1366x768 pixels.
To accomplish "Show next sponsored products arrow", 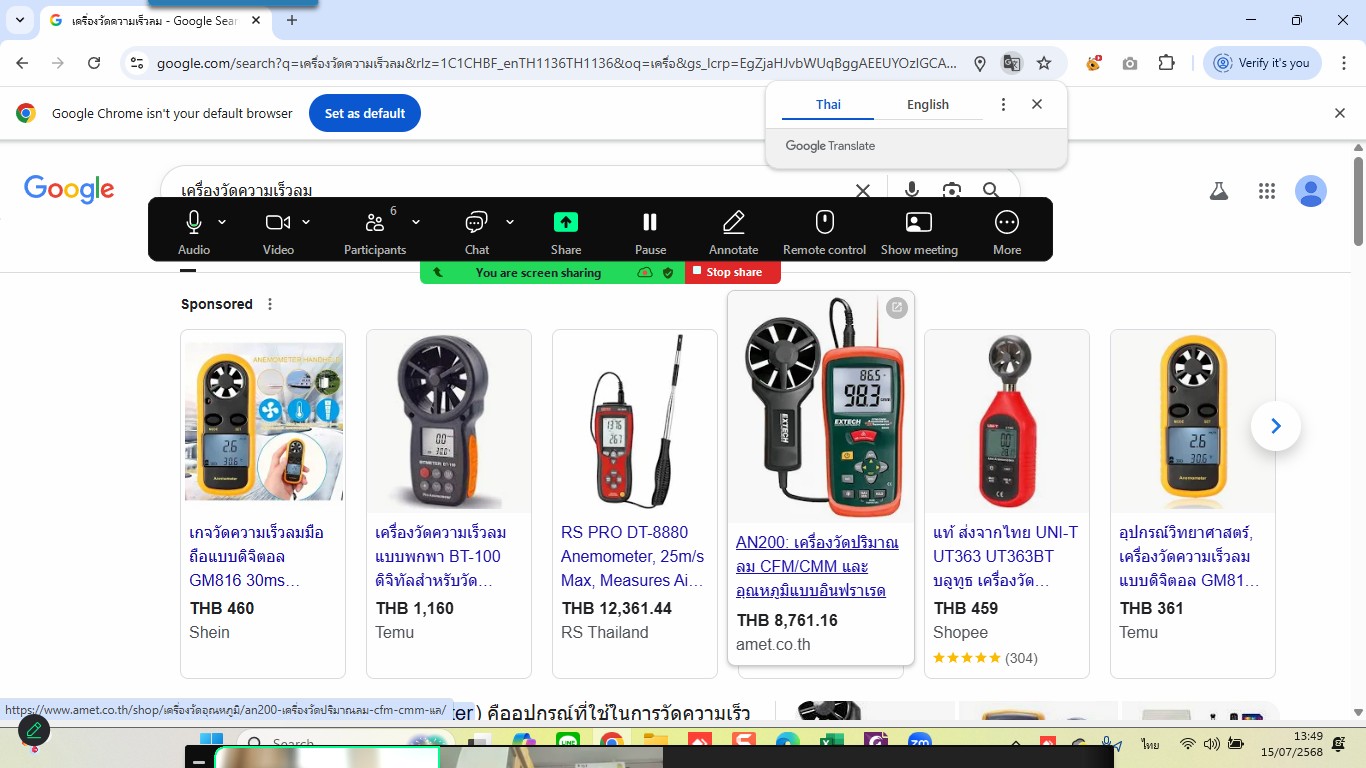I will point(1276,426).
